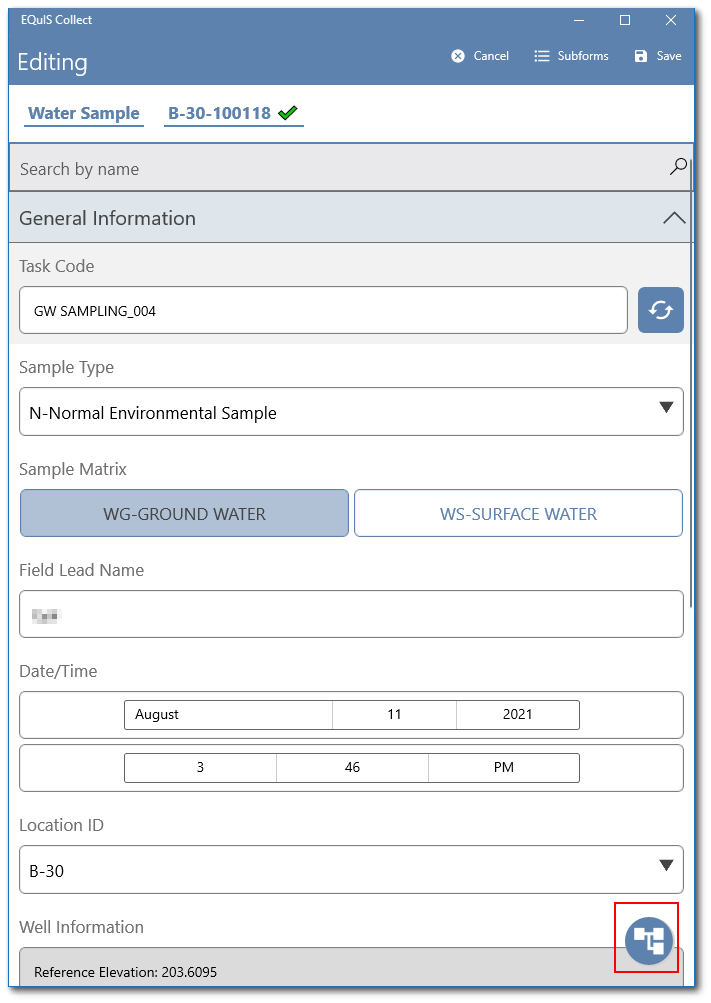The image size is (711, 1003).
Task: Switch to the Water Sample tab
Action: [x=84, y=113]
